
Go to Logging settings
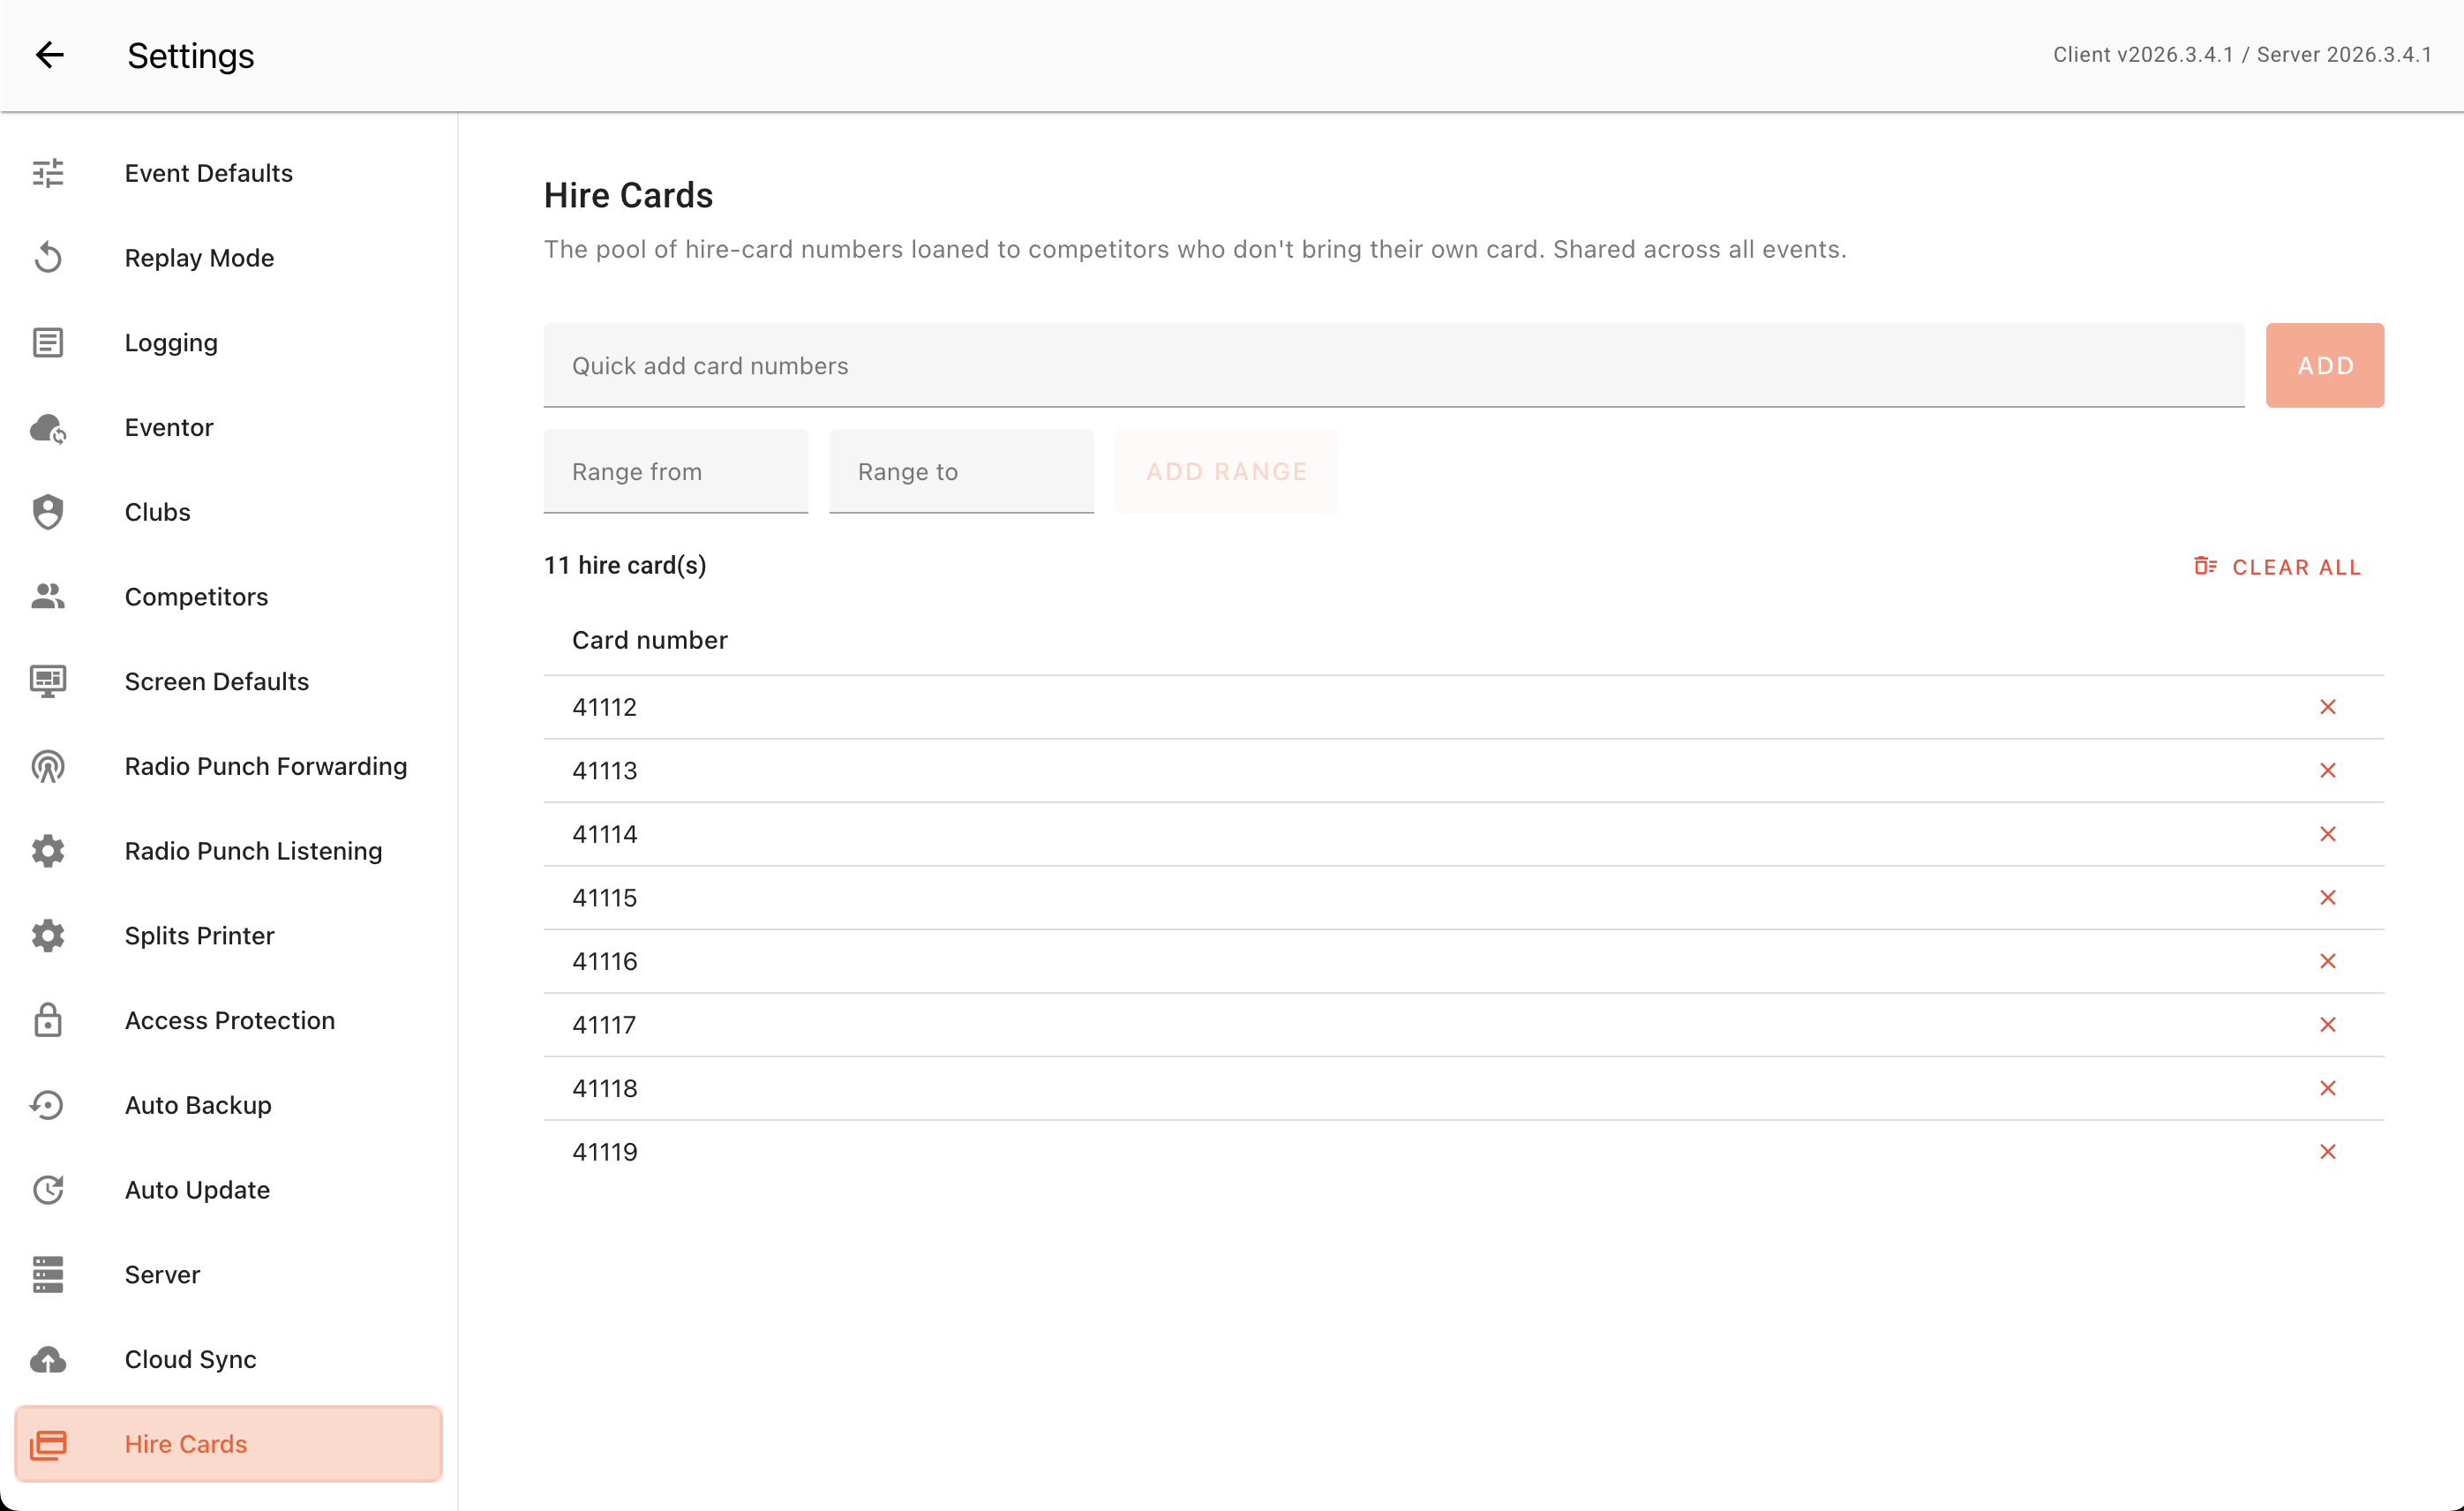(x=228, y=343)
